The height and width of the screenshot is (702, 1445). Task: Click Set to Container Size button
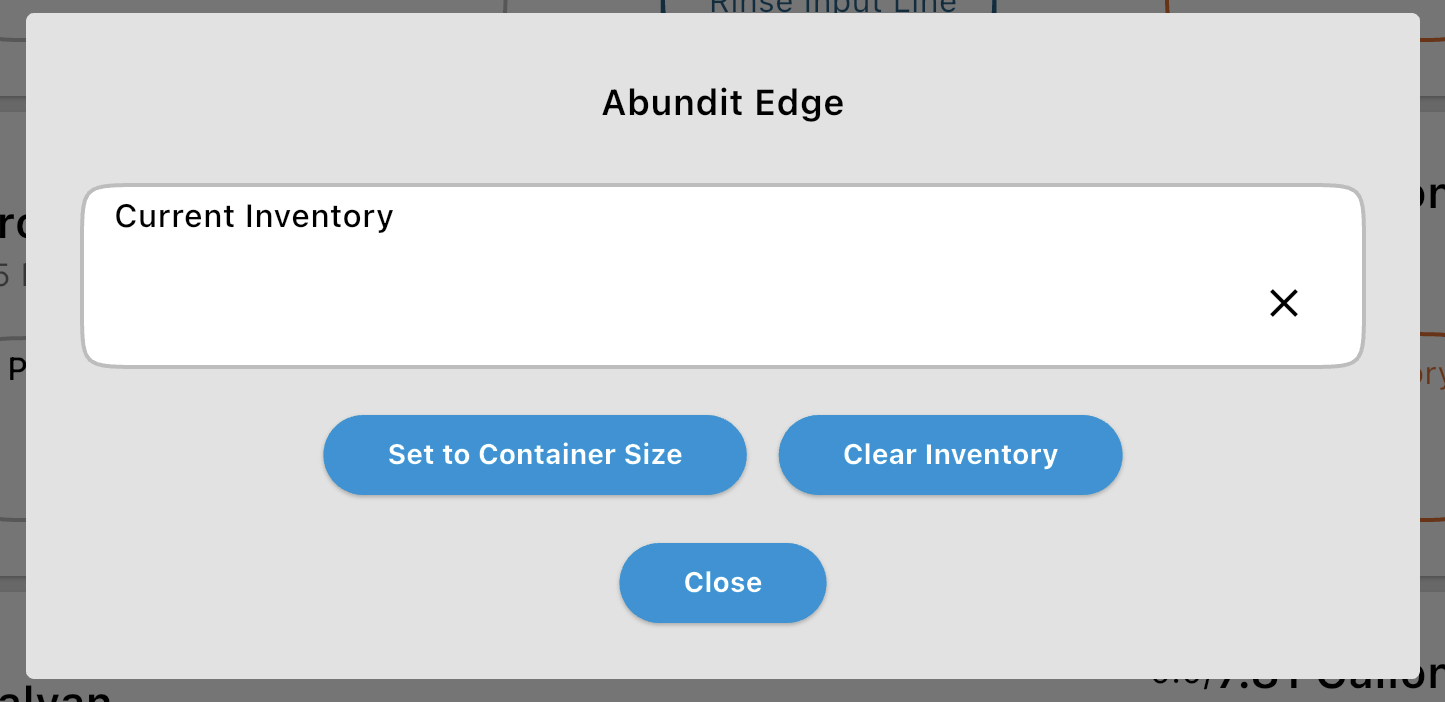pyautogui.click(x=535, y=455)
